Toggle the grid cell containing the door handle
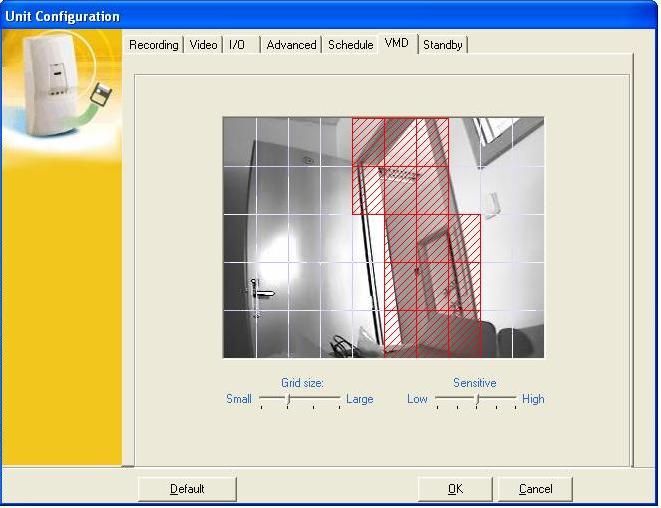Image resolution: width=661 pixels, height=508 pixels. coord(272,286)
